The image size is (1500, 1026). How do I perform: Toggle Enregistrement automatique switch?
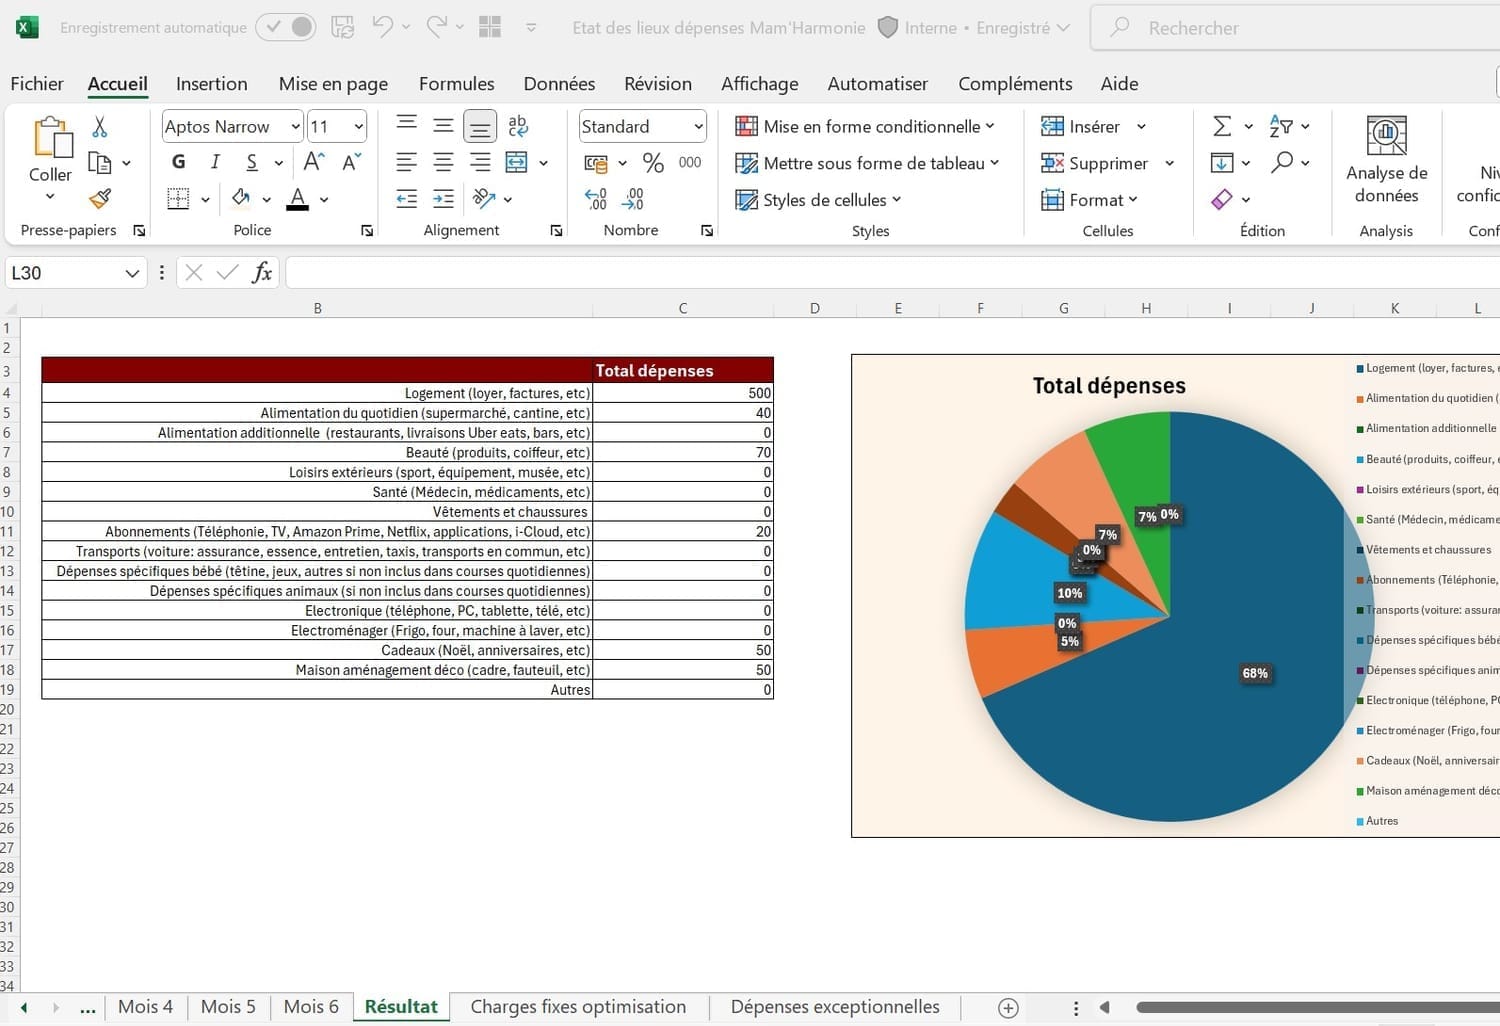(286, 28)
